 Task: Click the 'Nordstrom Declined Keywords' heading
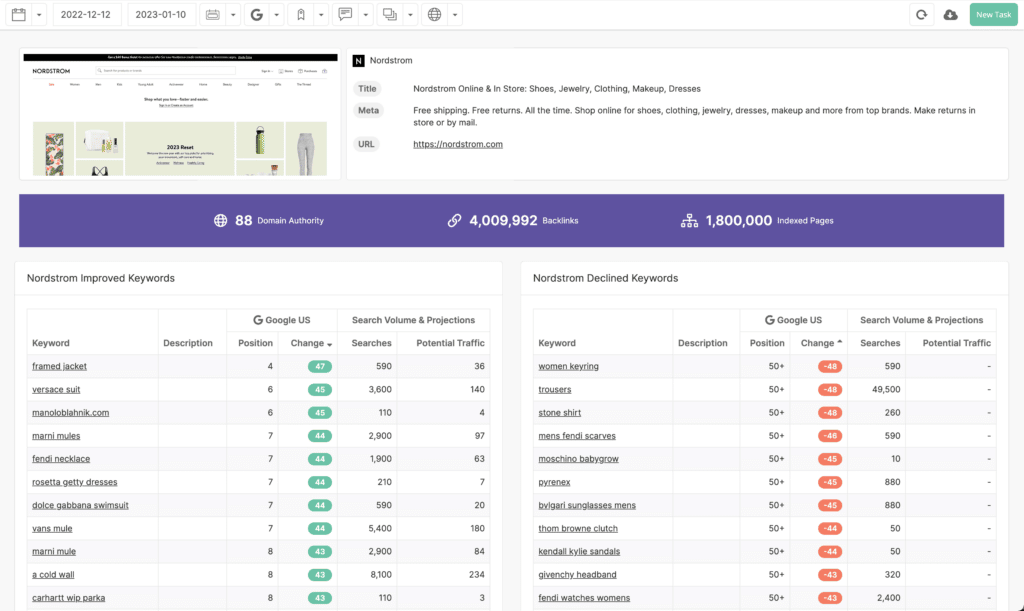(605, 278)
